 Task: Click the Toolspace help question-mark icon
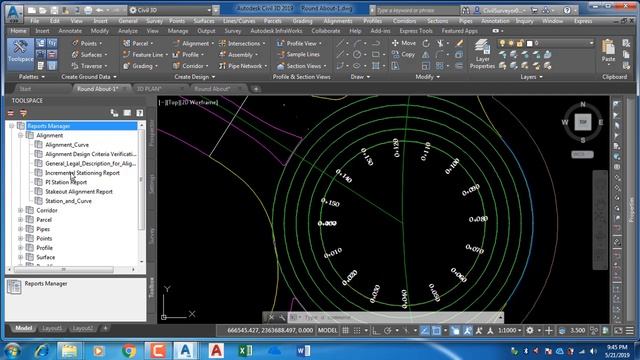pos(140,113)
